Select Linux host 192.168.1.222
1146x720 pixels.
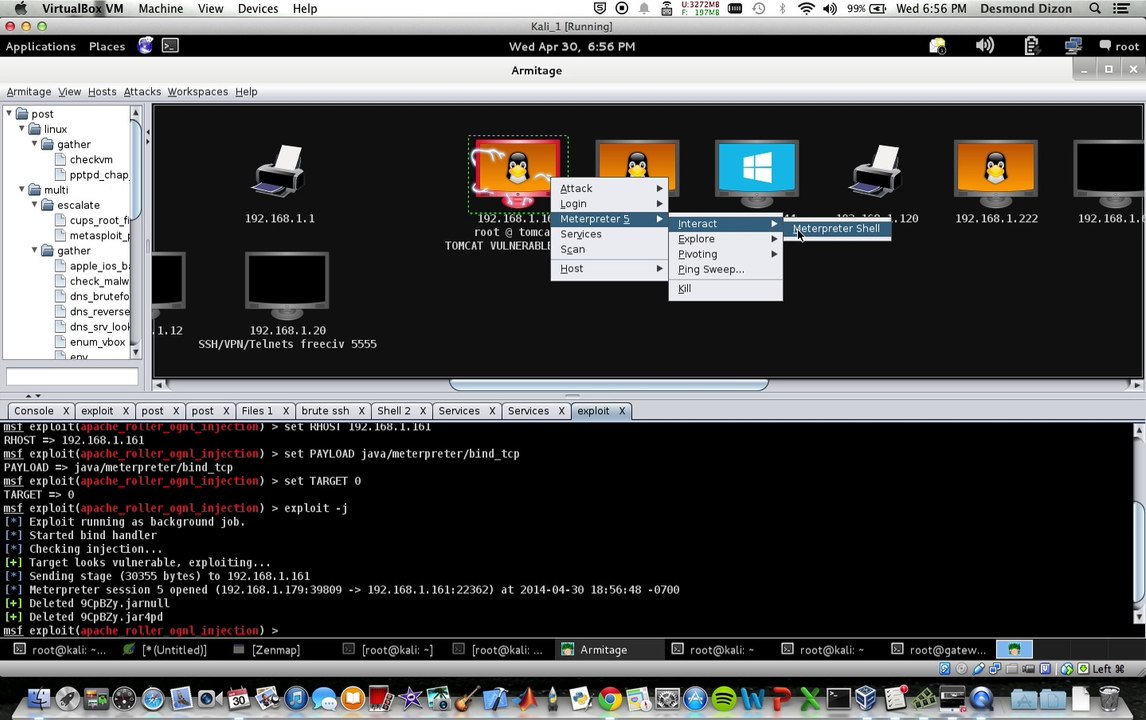coord(995,173)
